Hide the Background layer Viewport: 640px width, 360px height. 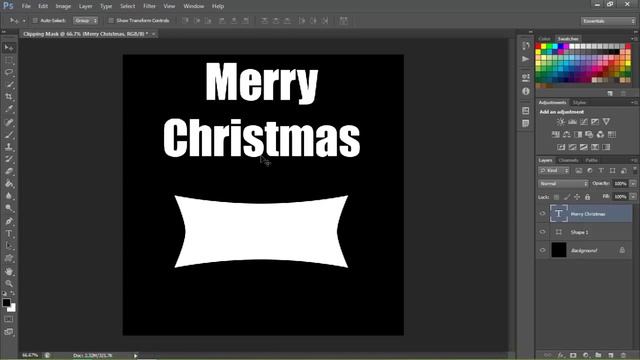[542, 250]
